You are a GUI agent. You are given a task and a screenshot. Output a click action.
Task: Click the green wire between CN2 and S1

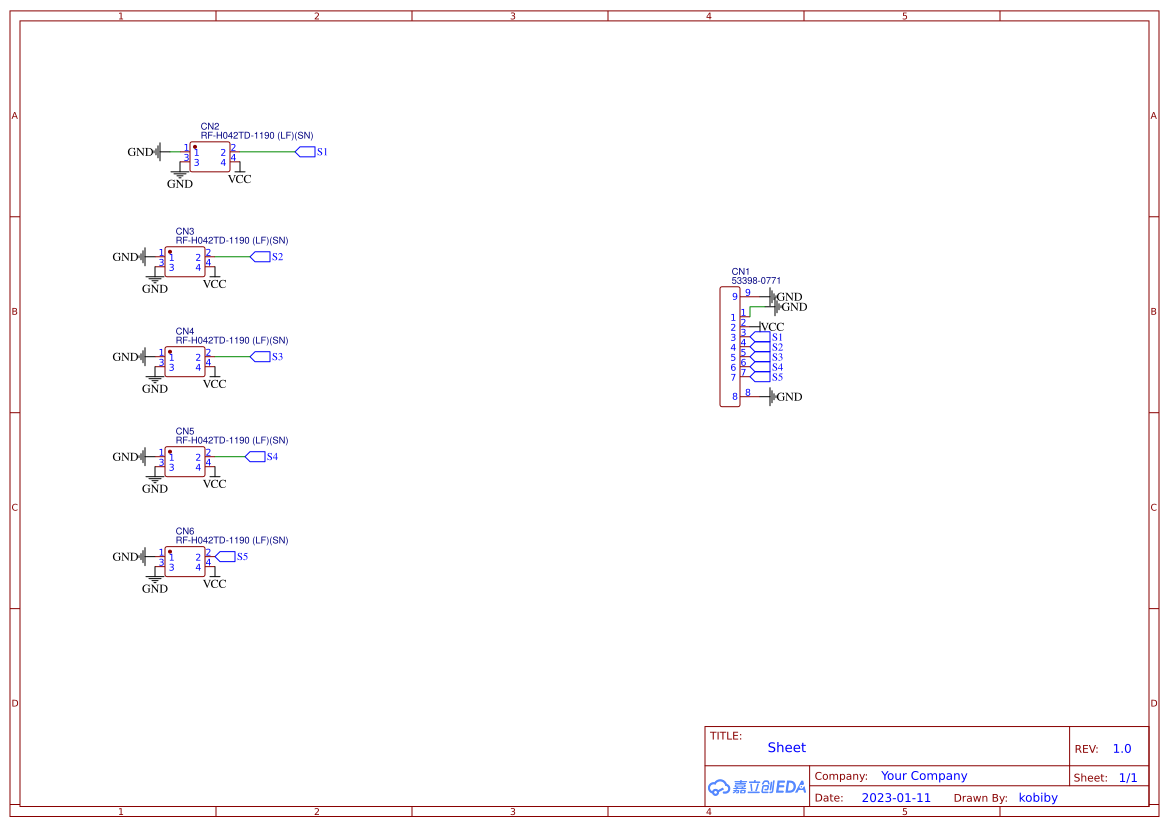[x=265, y=152]
